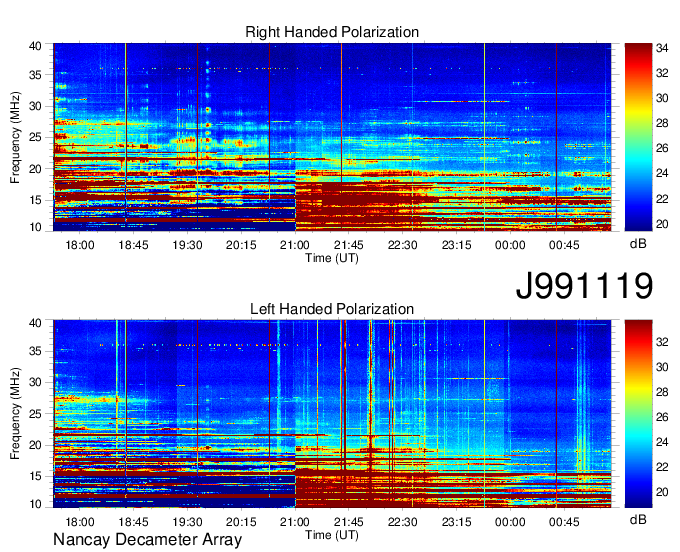Click the "Left Handed Polarization" plot title
Image resolution: width=680 pixels, height=552 pixels.
point(332,309)
